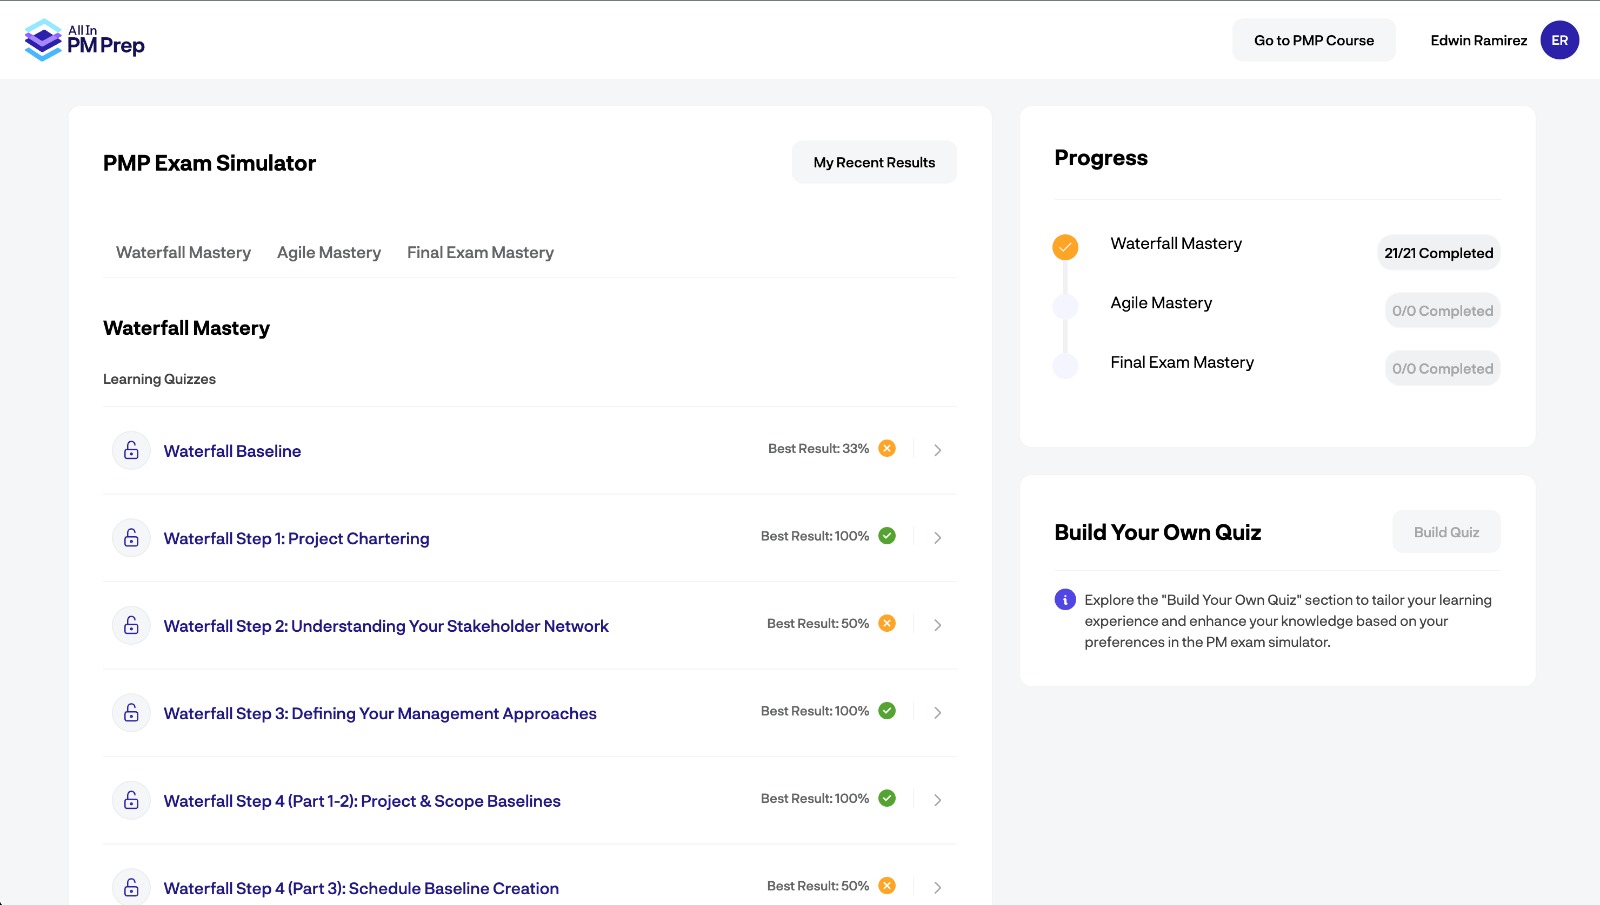The image size is (1600, 905).
Task: Click unlock icon for Waterfall Step 2
Action: coord(131,626)
